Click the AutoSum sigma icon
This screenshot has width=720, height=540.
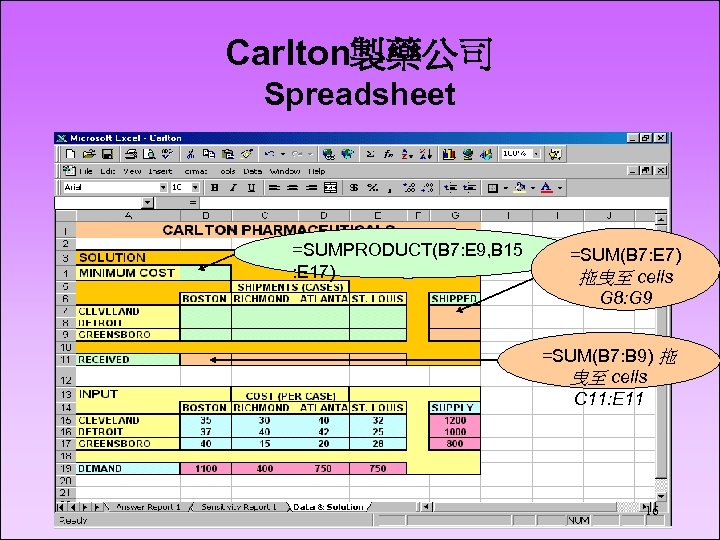(x=371, y=154)
